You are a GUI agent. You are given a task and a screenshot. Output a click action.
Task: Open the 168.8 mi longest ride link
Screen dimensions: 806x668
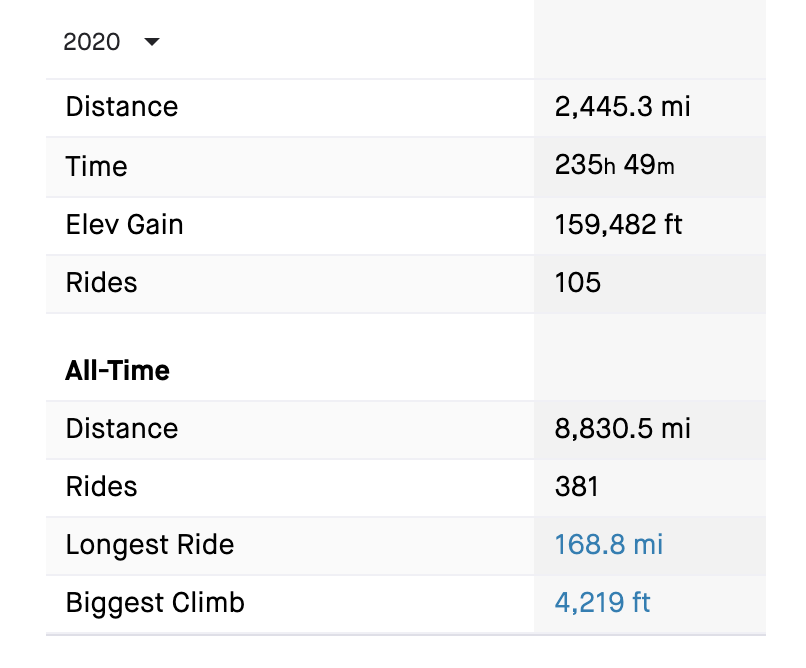[609, 545]
